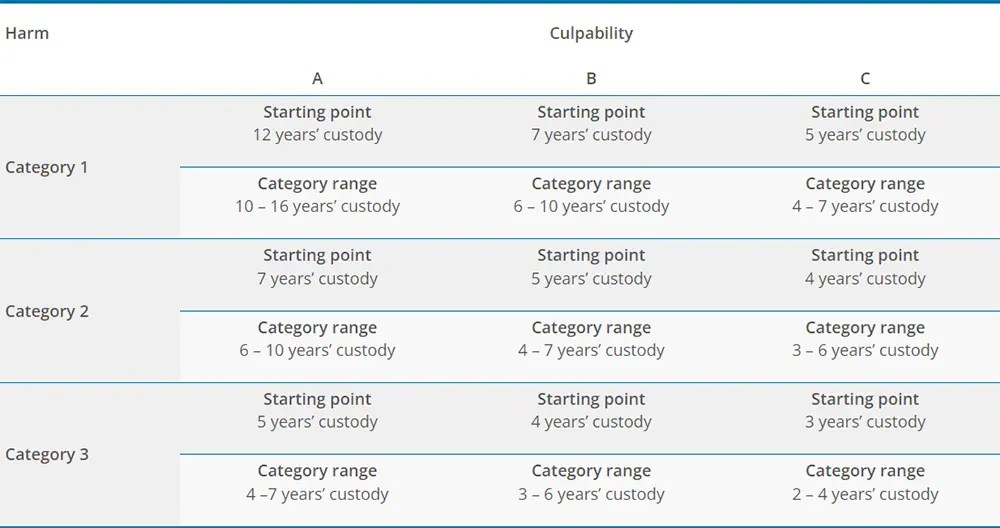Click culpability column A header

click(x=317, y=78)
